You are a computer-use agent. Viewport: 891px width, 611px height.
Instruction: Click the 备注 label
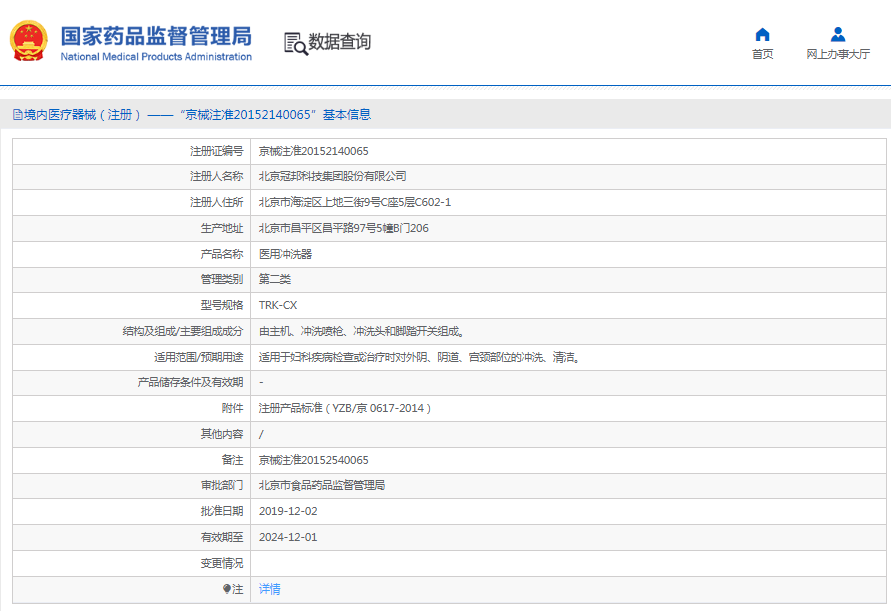[x=232, y=460]
